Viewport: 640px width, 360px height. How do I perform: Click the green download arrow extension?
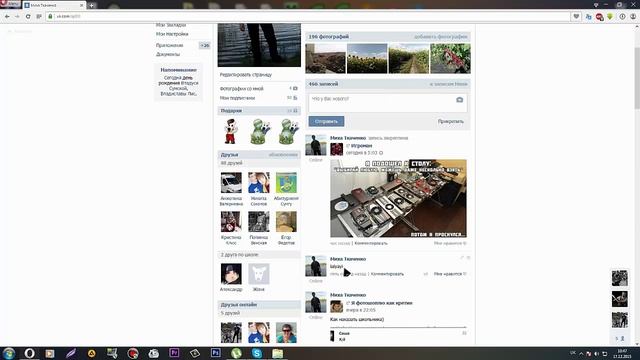click(x=610, y=17)
